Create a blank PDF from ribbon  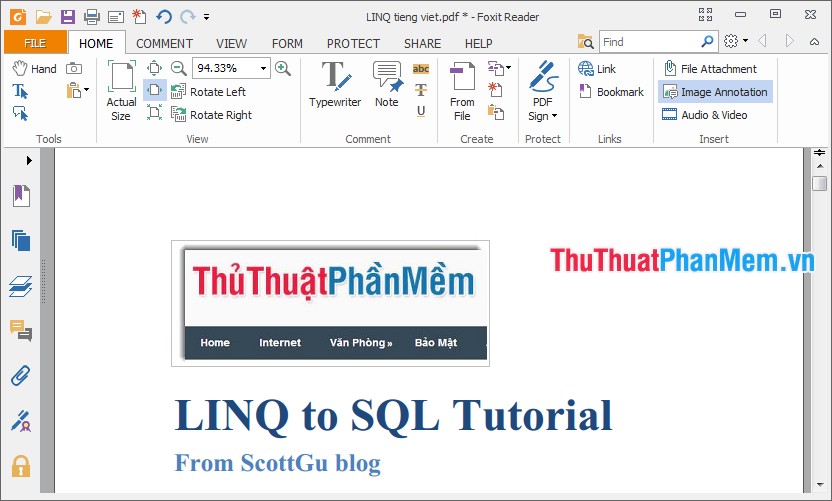[x=495, y=90]
